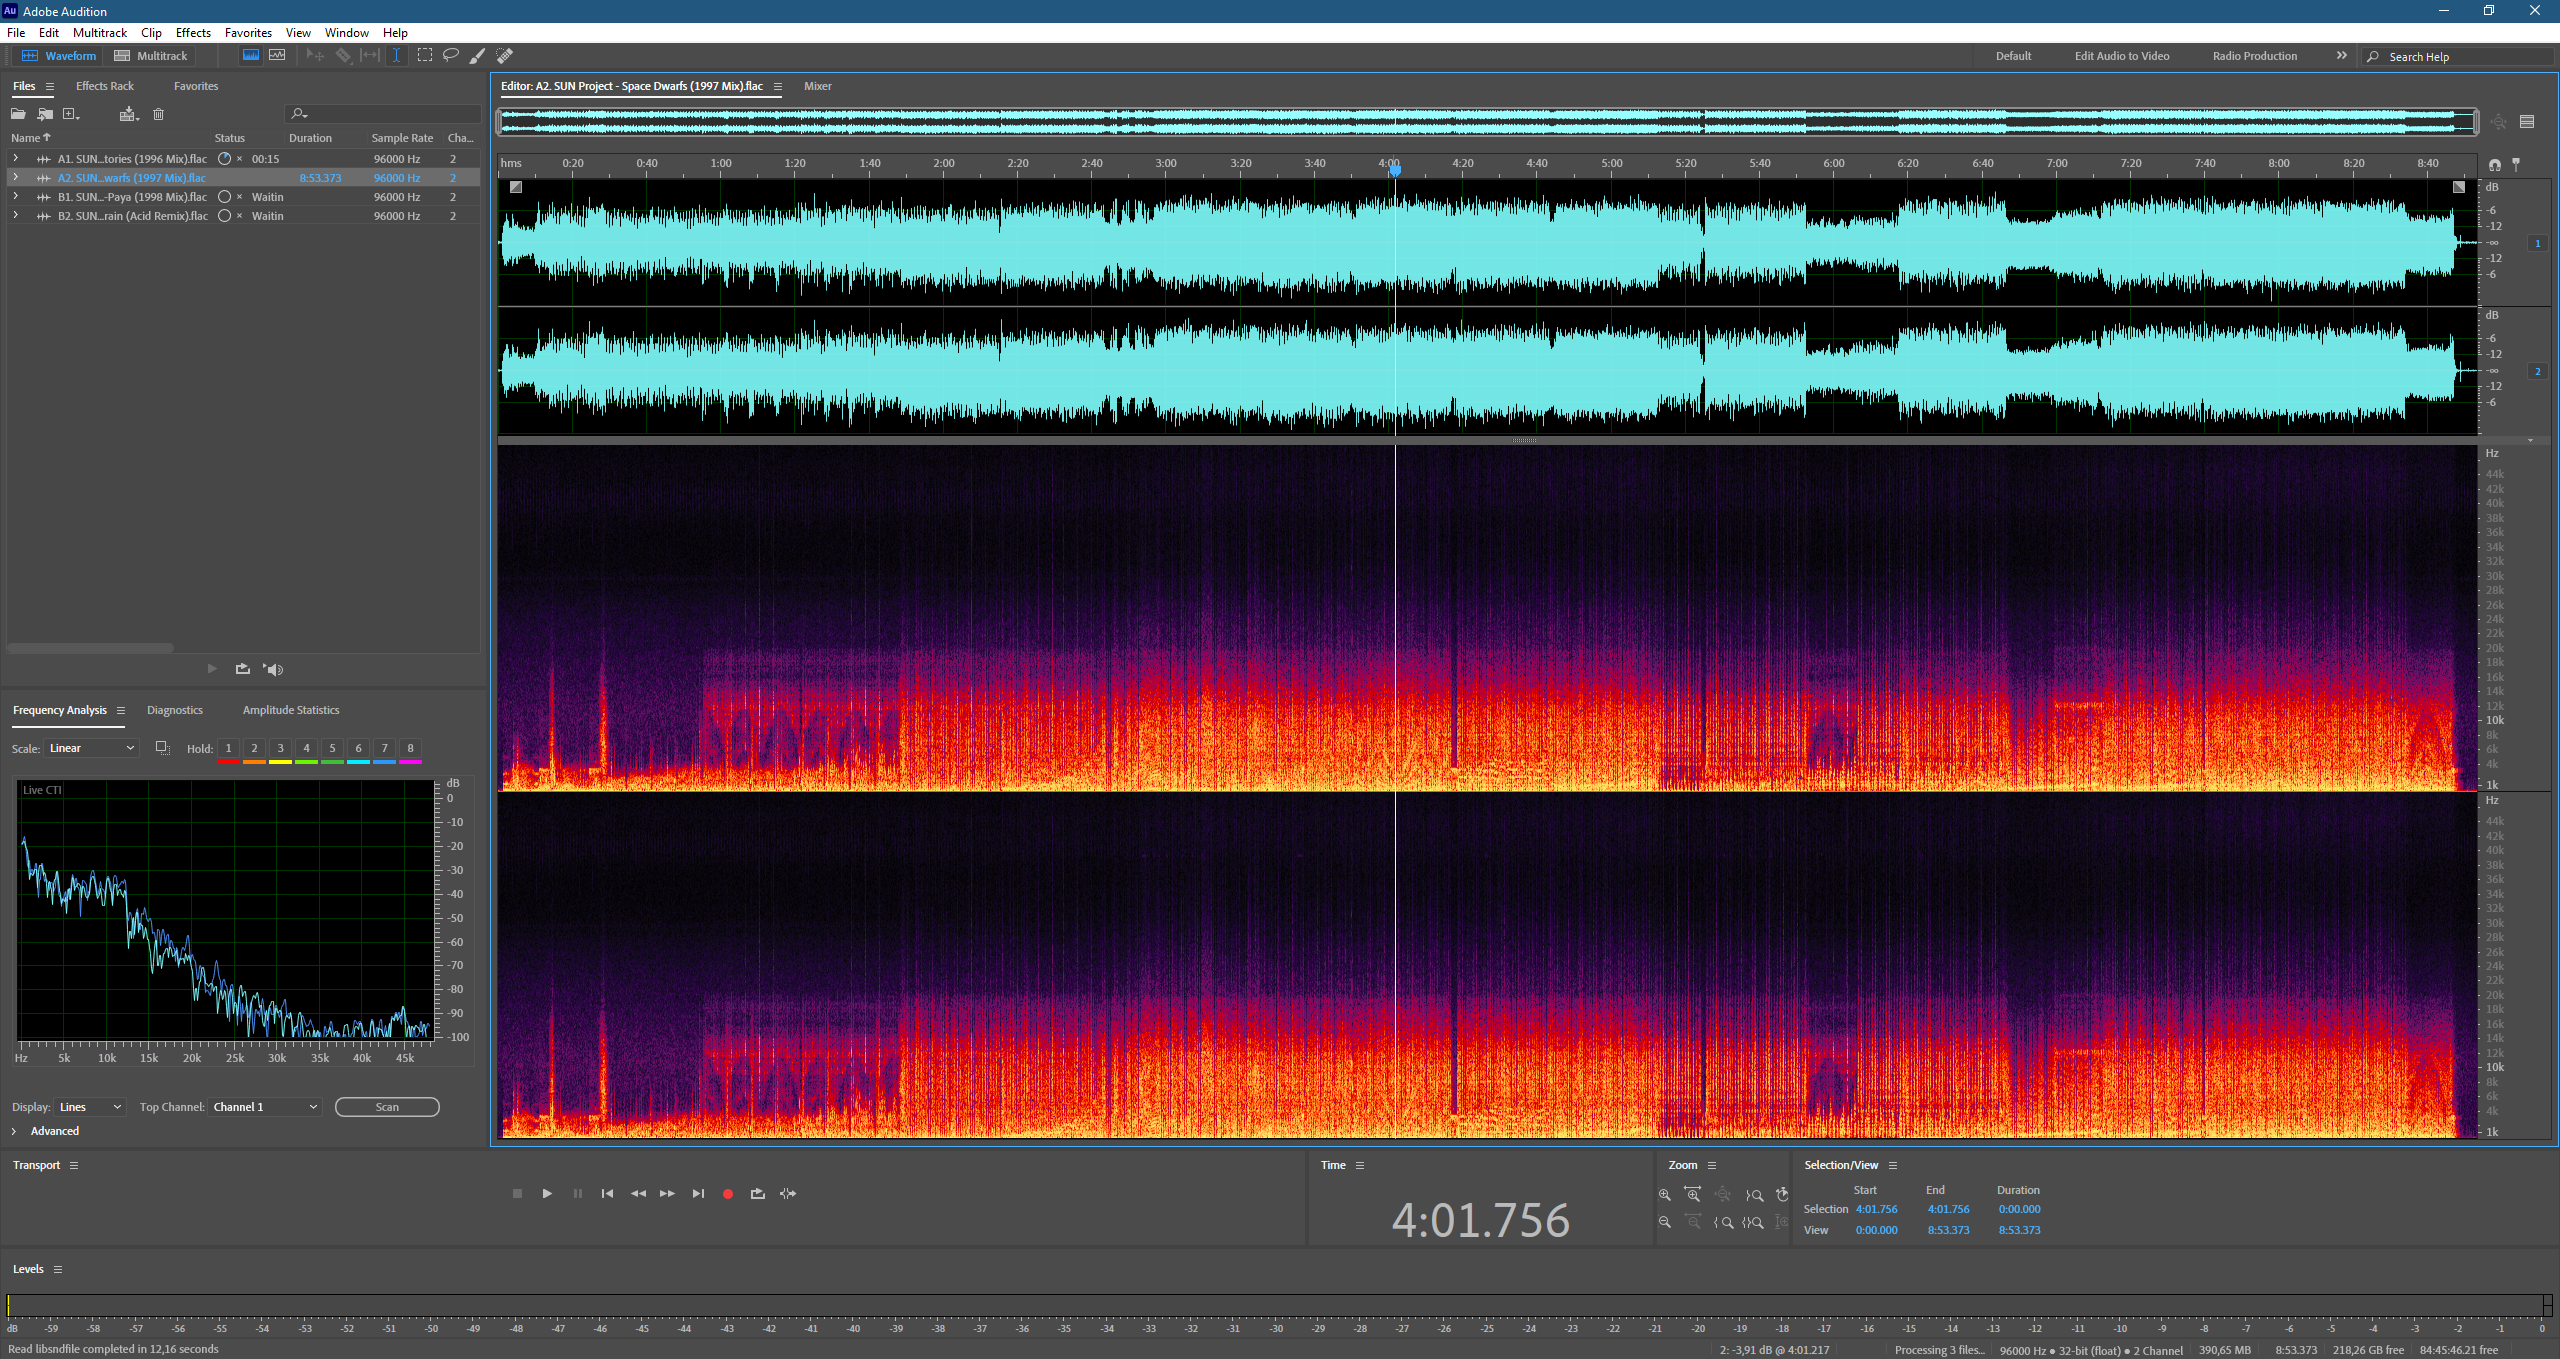The width and height of the screenshot is (2560, 1359).
Task: Select Edit Audio to Video workspace
Action: coord(2122,56)
